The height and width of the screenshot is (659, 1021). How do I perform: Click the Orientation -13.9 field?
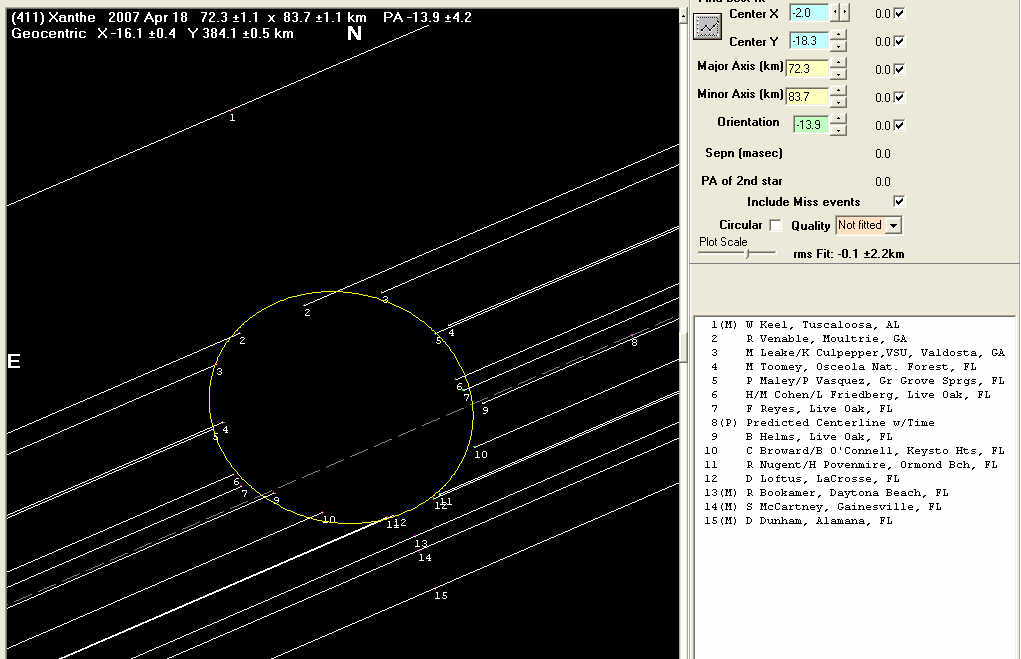[x=811, y=124]
